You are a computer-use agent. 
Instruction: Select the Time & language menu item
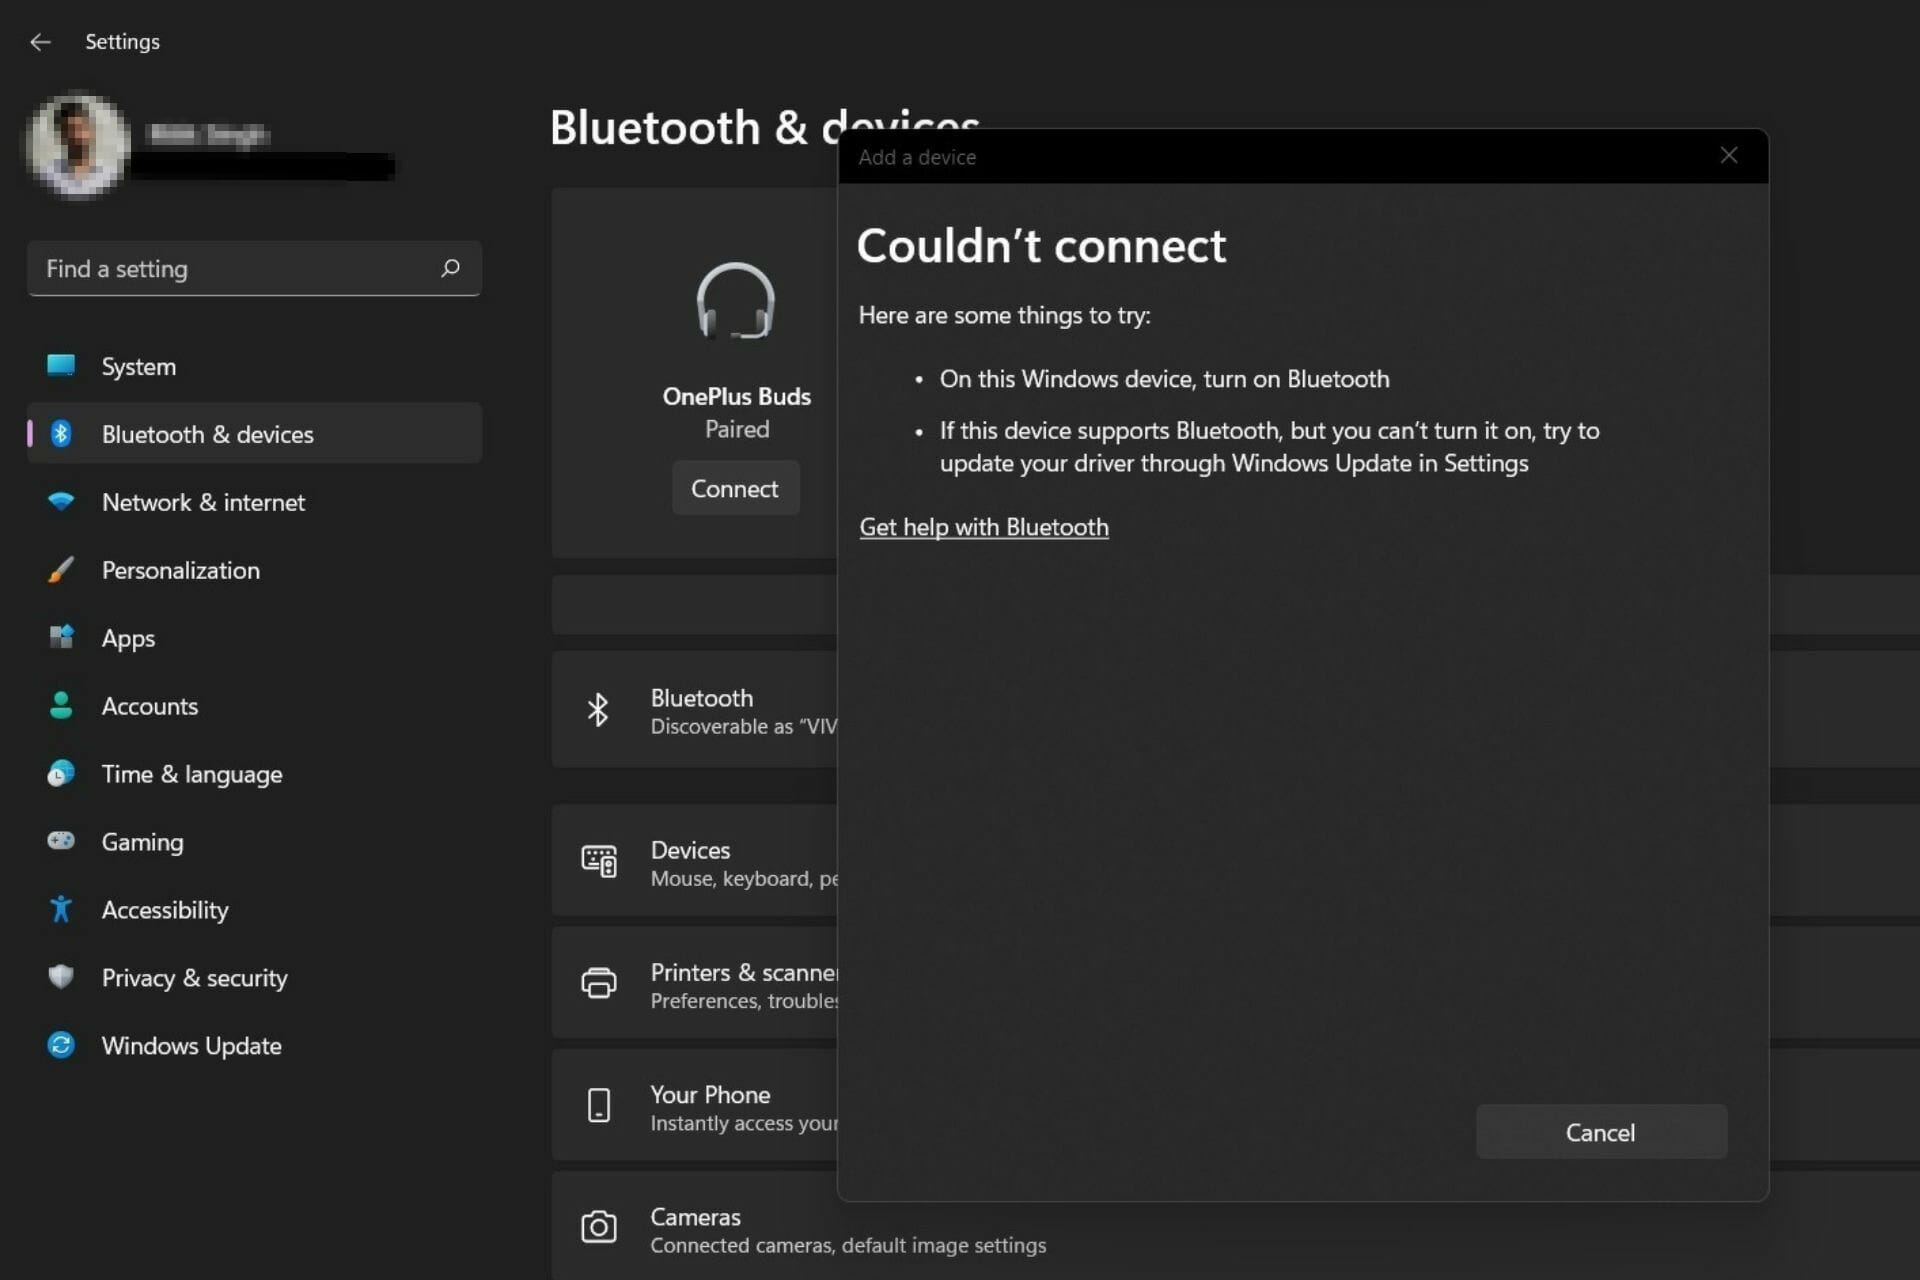pyautogui.click(x=191, y=773)
